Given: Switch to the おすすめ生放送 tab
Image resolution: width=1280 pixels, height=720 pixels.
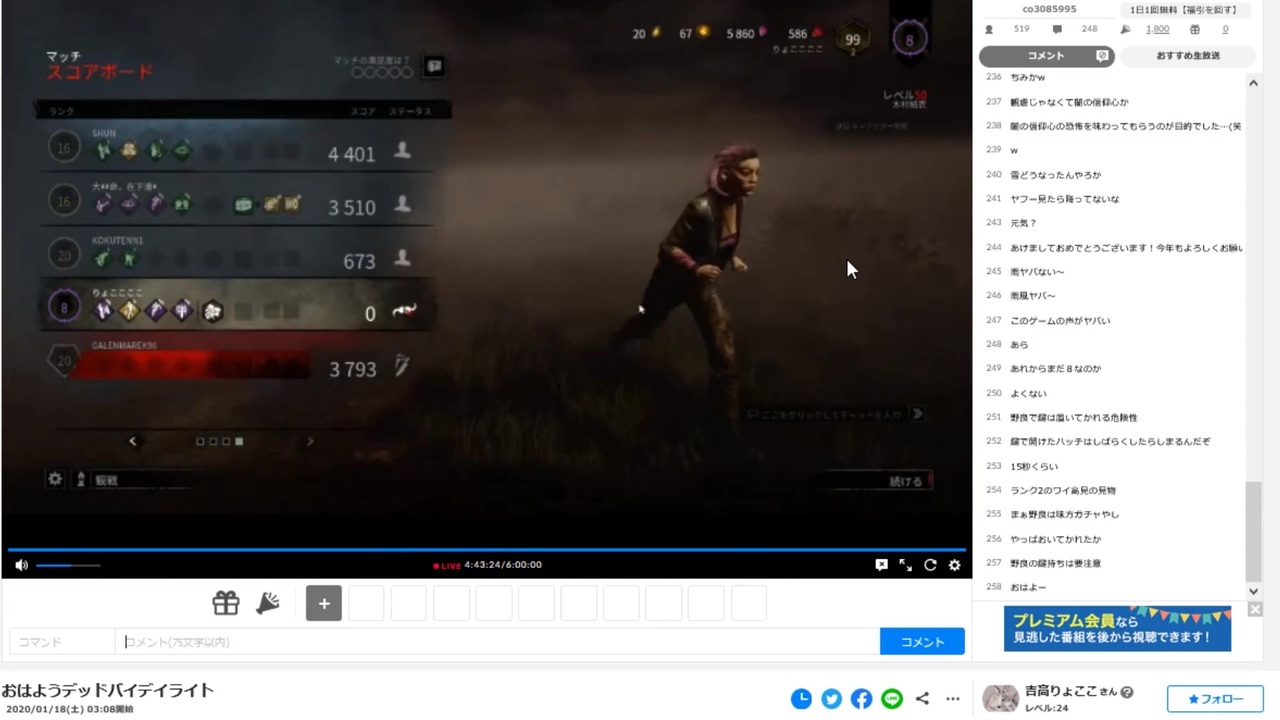Looking at the screenshot, I should pos(1188,56).
